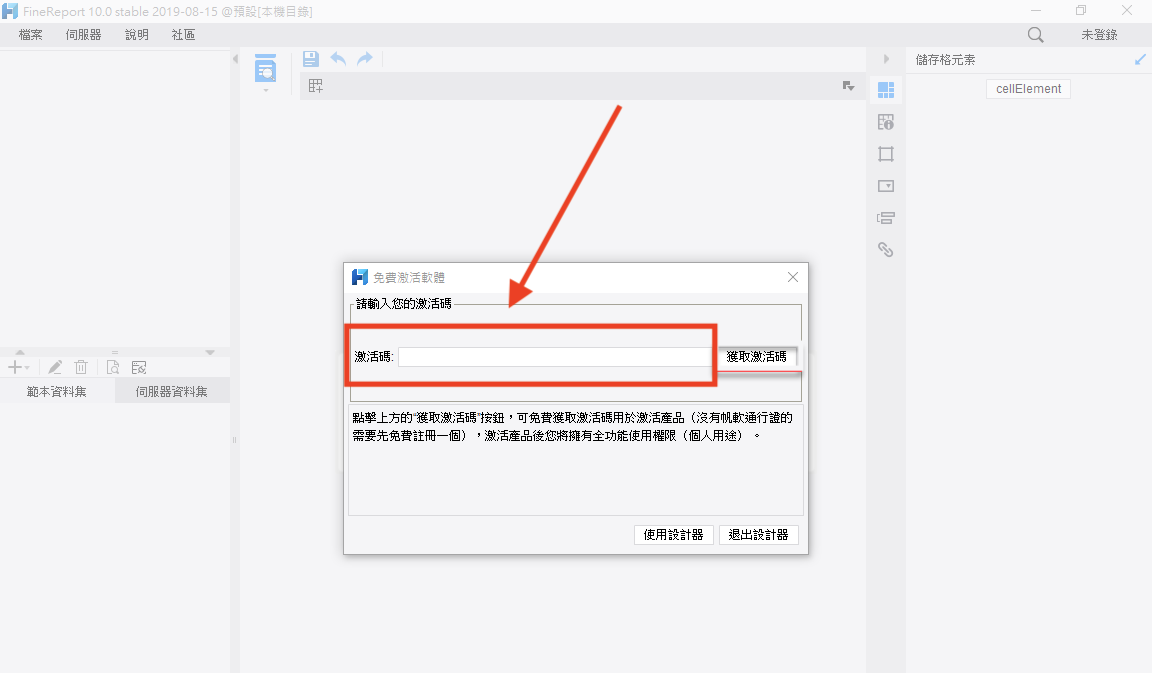The width and height of the screenshot is (1152, 673).
Task: Click the activation instructions text area
Action: point(575,460)
